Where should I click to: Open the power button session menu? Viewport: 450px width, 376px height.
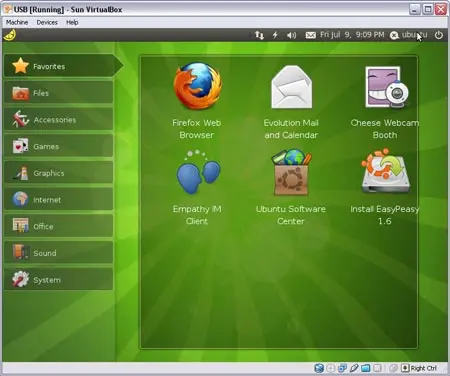[x=439, y=35]
